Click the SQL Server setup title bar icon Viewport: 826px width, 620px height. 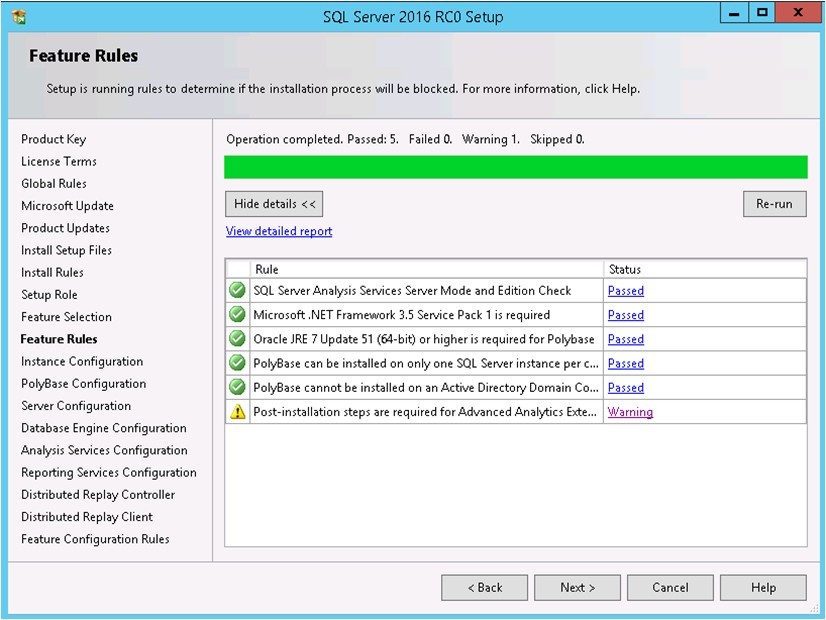coord(19,16)
